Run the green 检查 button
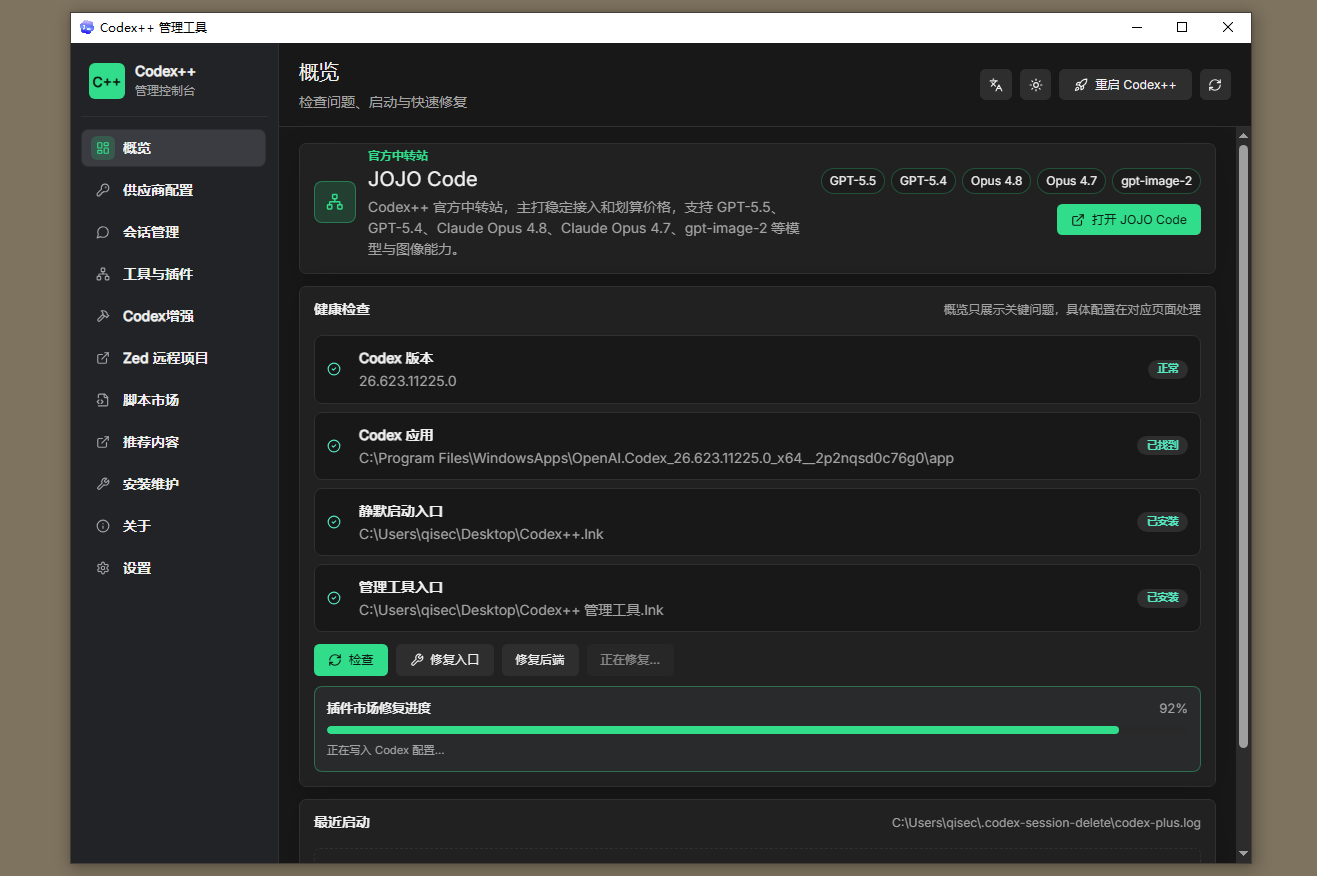Screen dimensions: 1317x876 351,660
